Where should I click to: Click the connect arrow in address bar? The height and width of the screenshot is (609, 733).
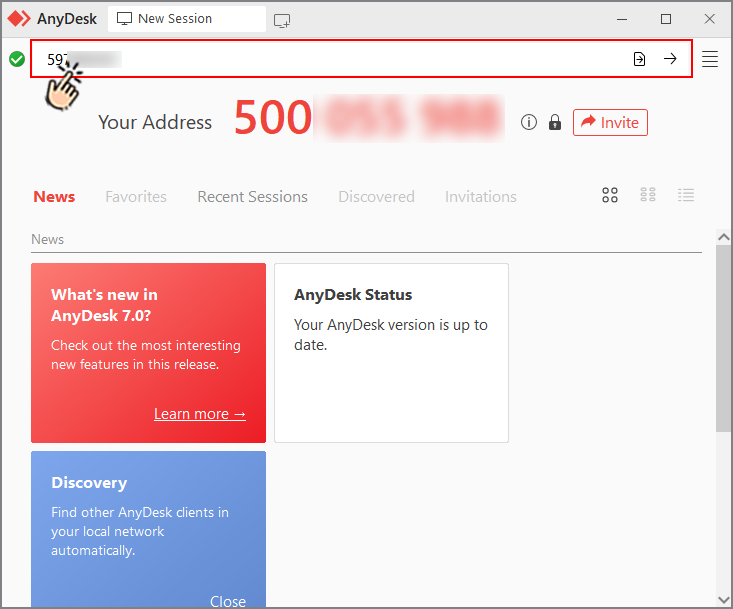point(670,59)
